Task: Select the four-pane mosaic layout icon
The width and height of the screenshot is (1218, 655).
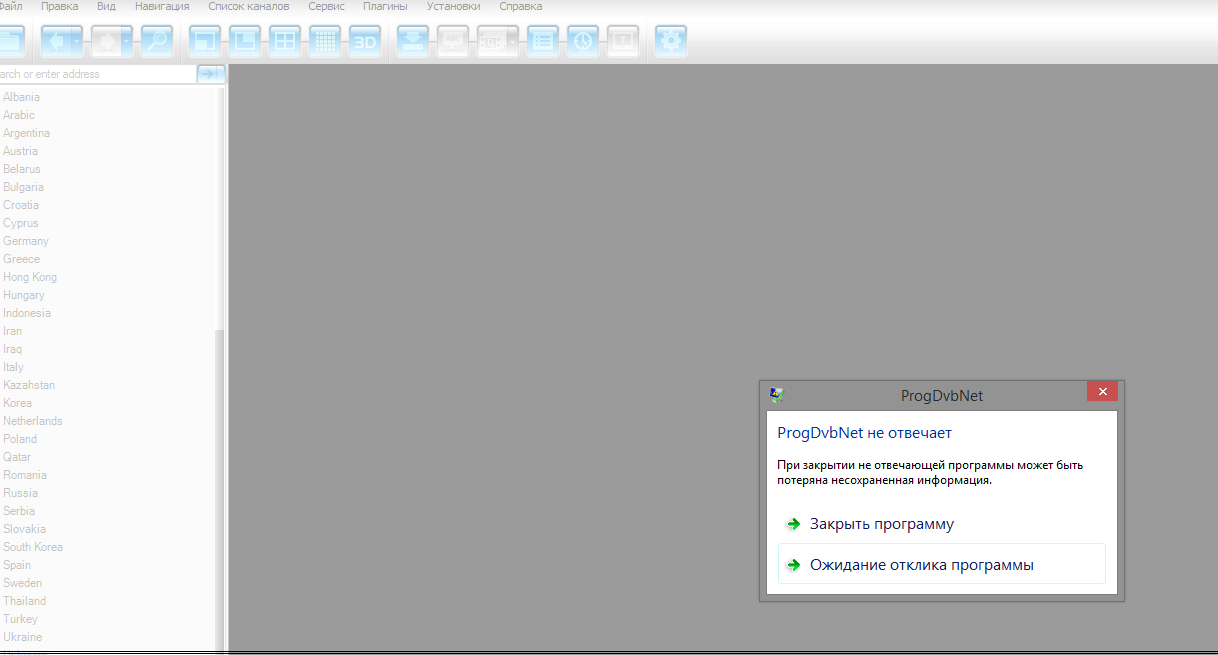Action: point(285,42)
